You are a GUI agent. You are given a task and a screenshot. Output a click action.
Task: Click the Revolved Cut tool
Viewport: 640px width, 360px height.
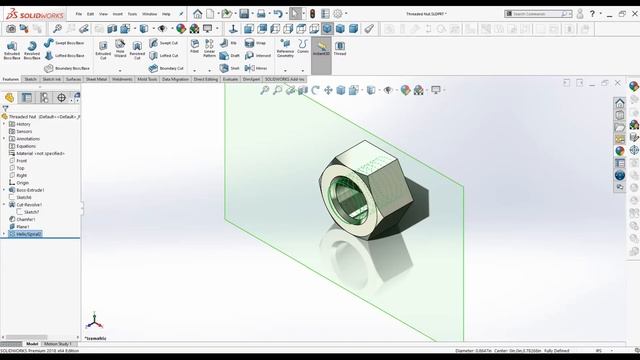(x=137, y=50)
